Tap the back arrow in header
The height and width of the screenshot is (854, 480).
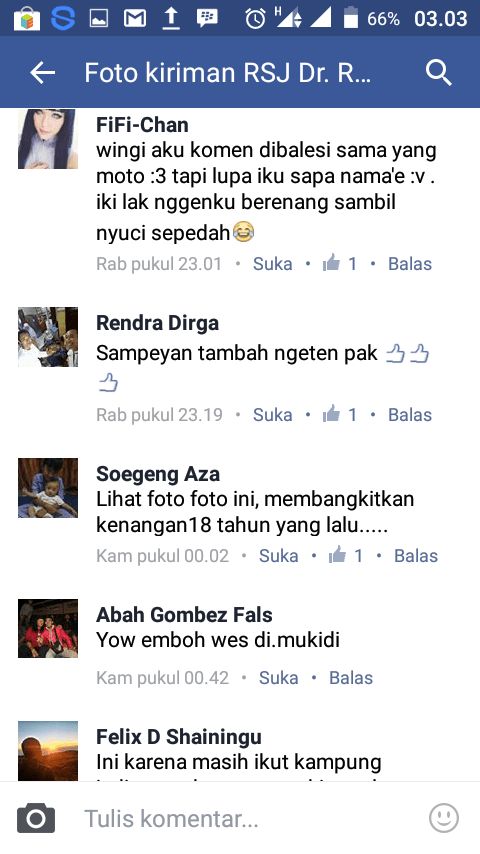tap(42, 72)
